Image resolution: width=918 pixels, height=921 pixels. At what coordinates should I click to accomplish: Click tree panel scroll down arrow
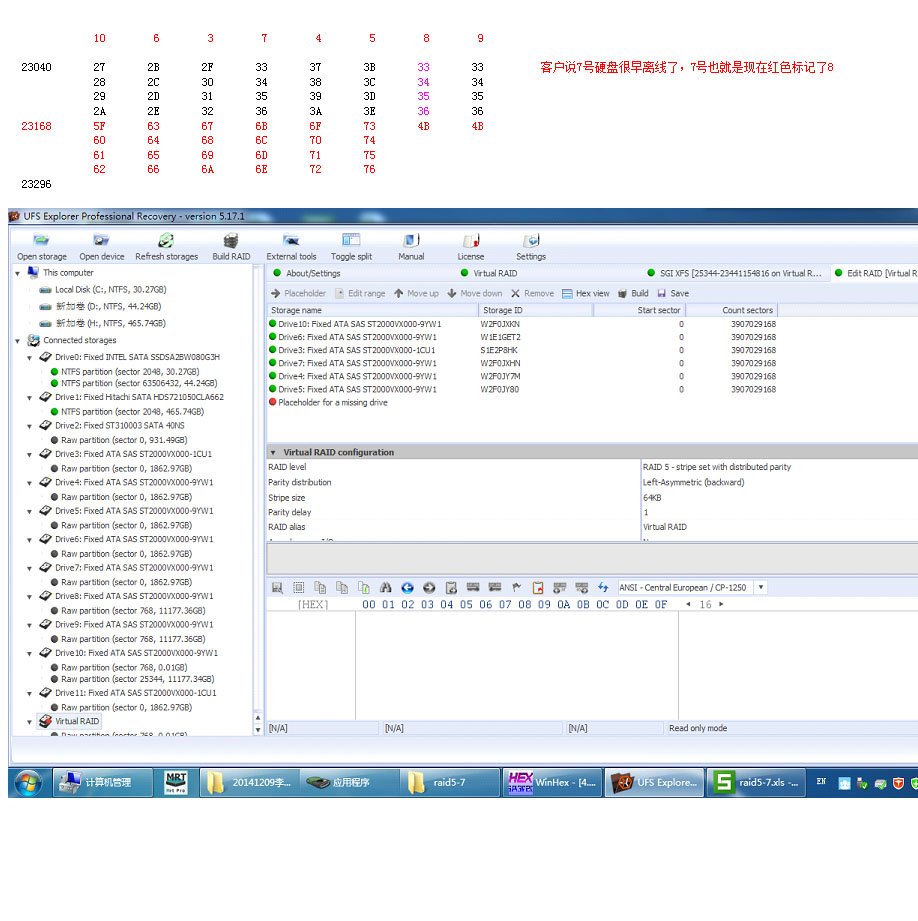(258, 730)
